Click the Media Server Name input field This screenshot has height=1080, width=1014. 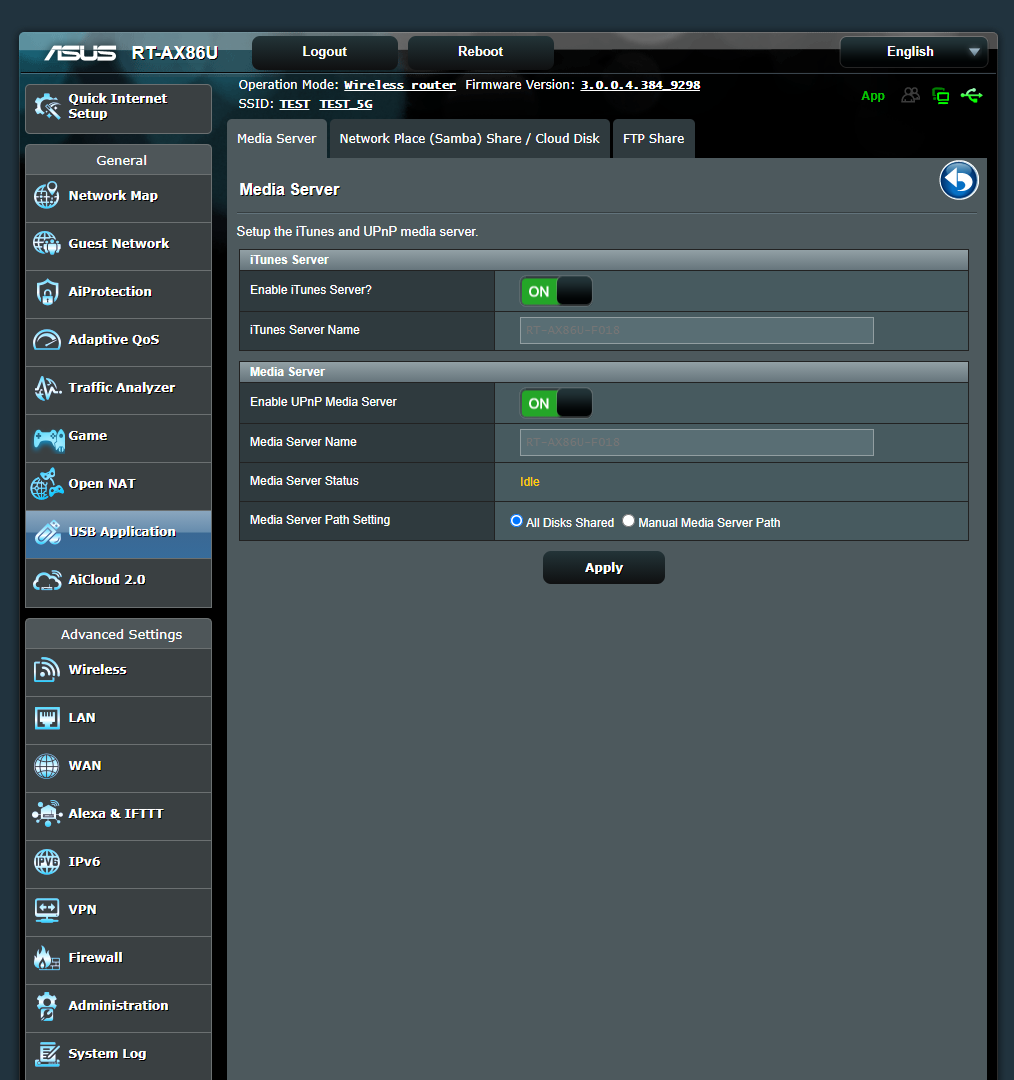coord(696,442)
